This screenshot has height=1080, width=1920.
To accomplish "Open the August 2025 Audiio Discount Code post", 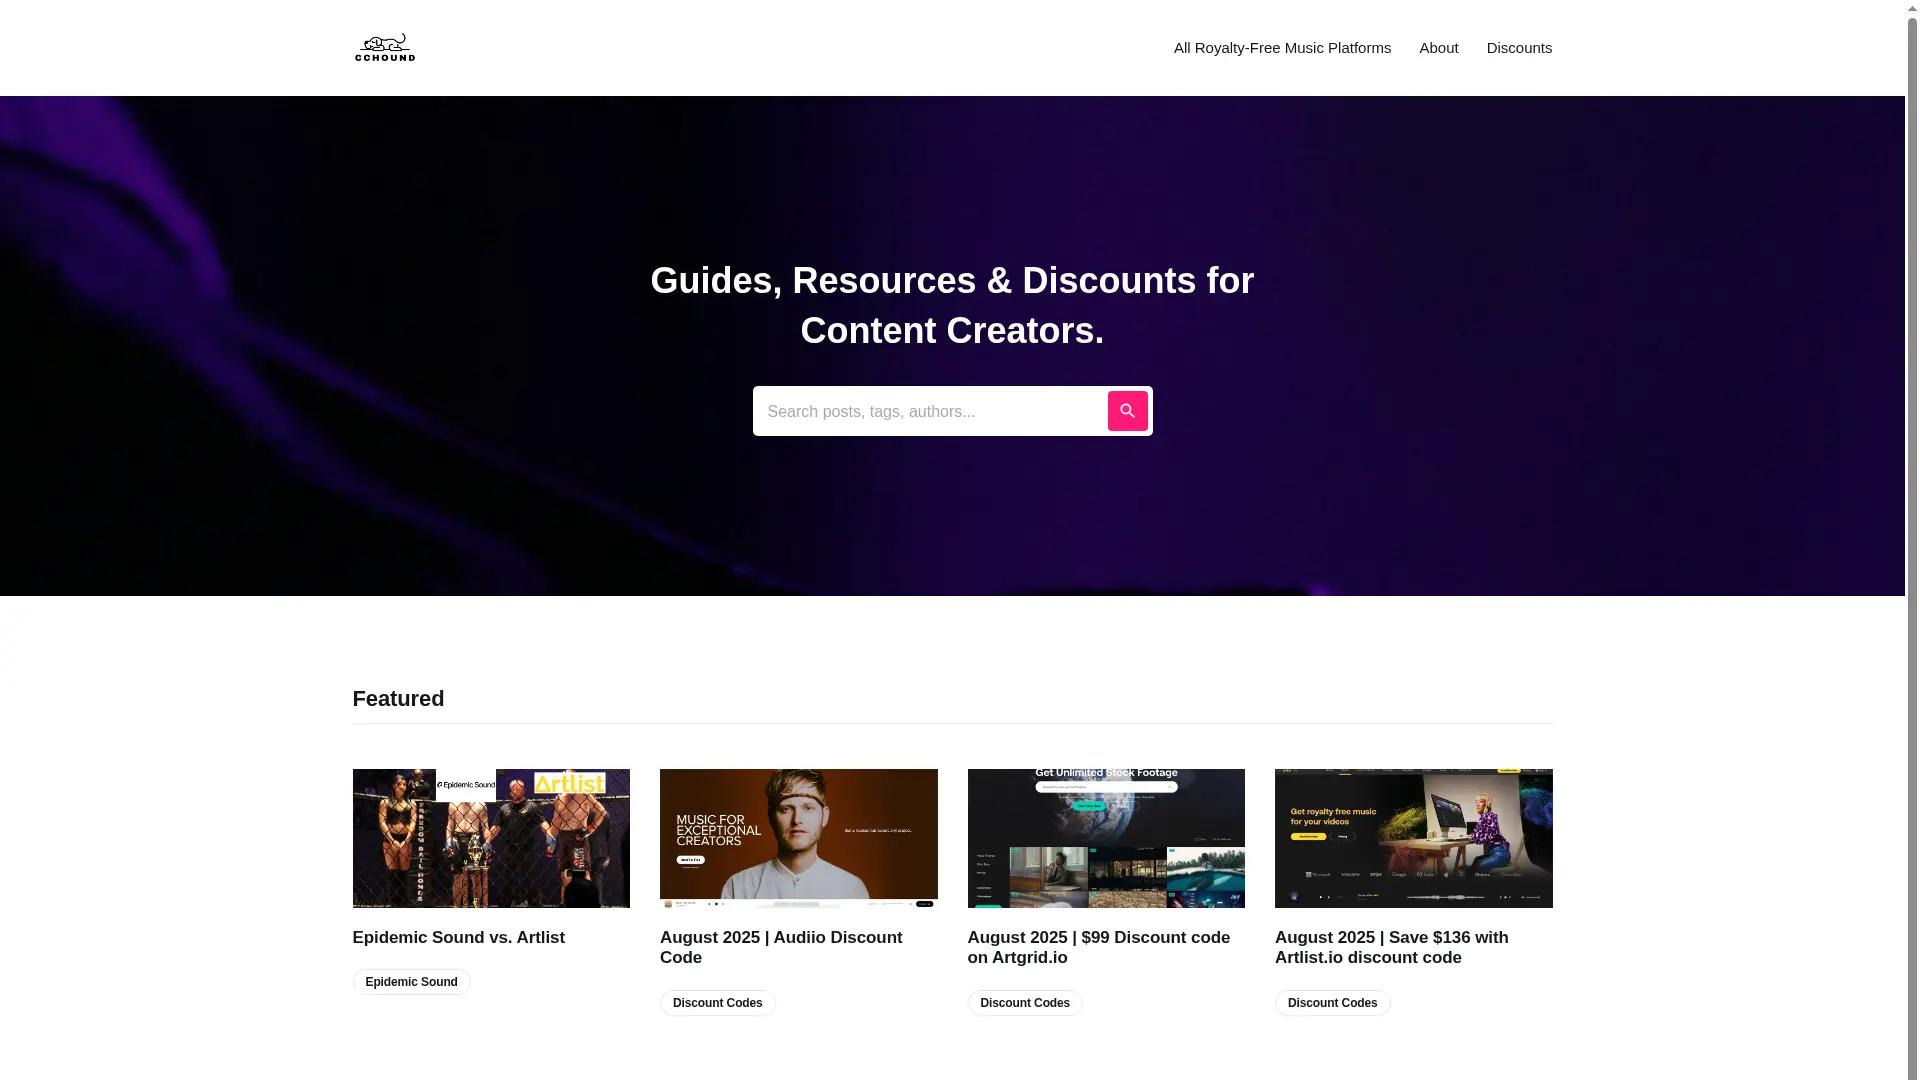I will click(781, 947).
